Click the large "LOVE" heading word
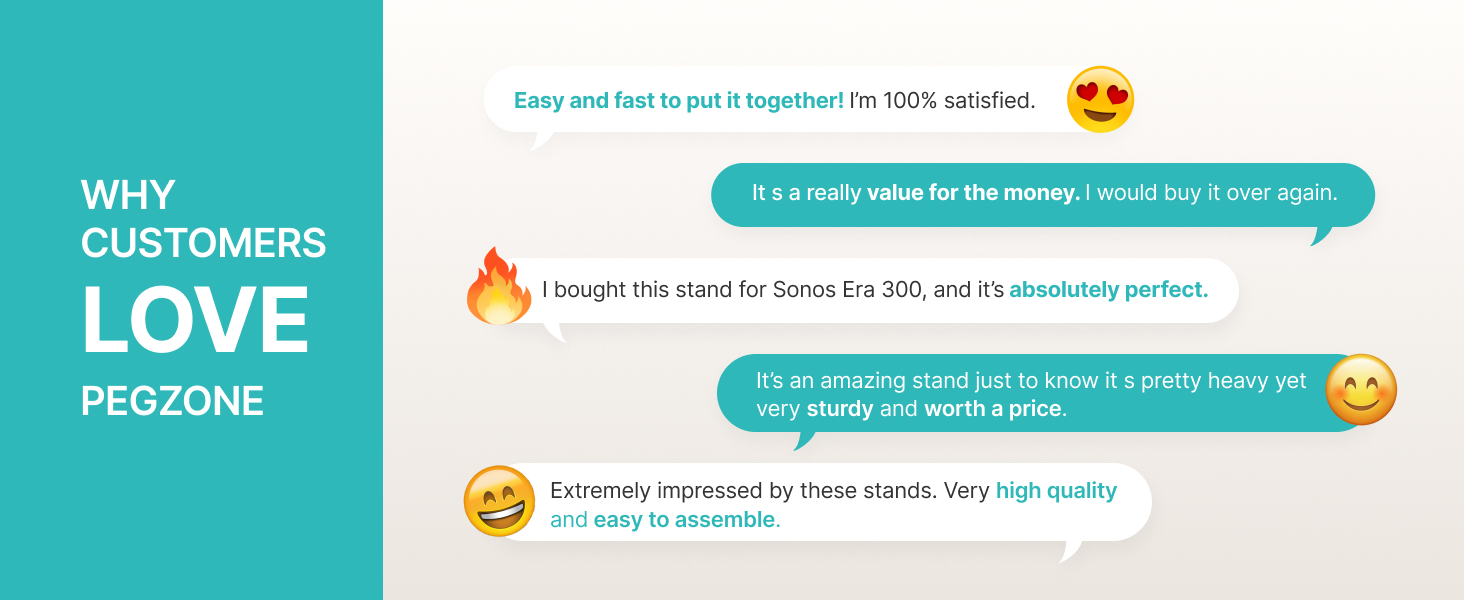 [x=195, y=321]
